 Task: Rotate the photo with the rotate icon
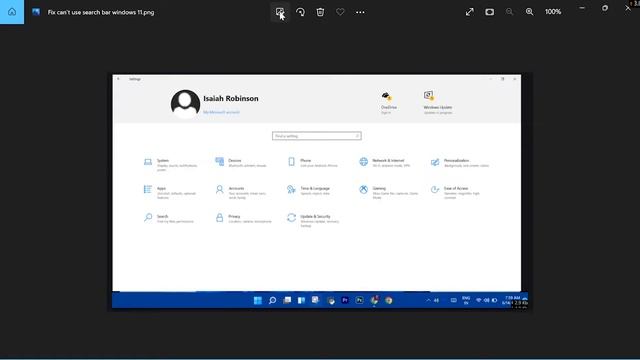coord(300,12)
